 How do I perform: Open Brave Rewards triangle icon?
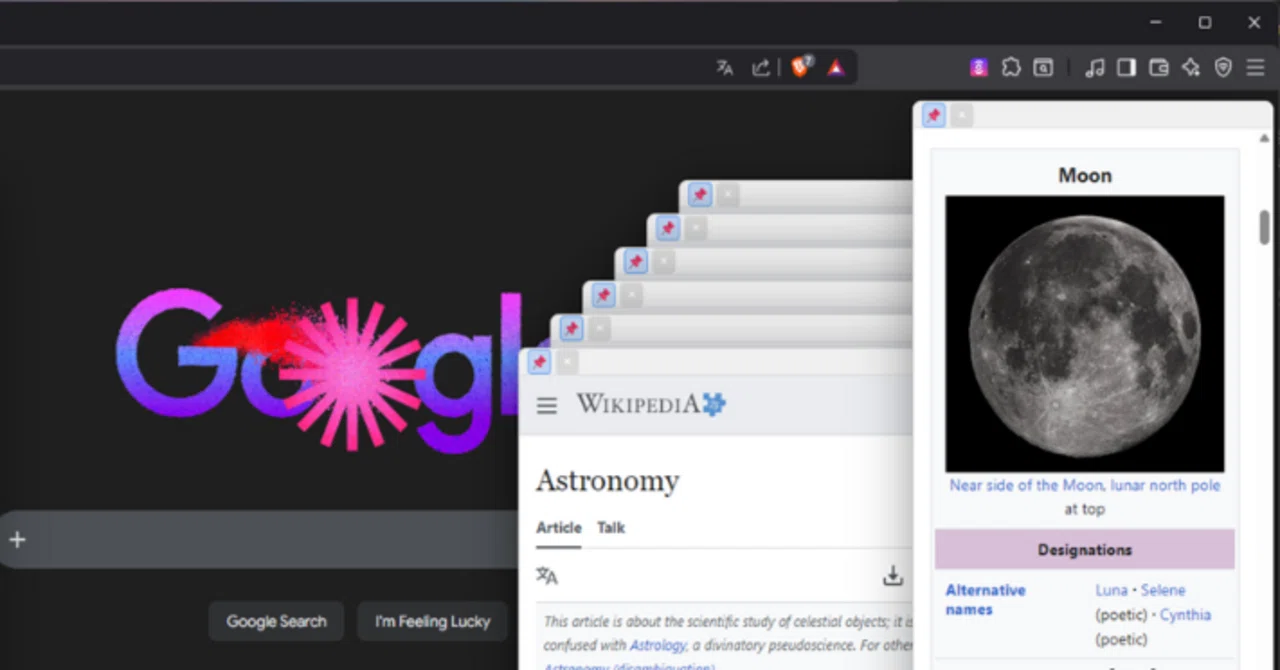(836, 68)
